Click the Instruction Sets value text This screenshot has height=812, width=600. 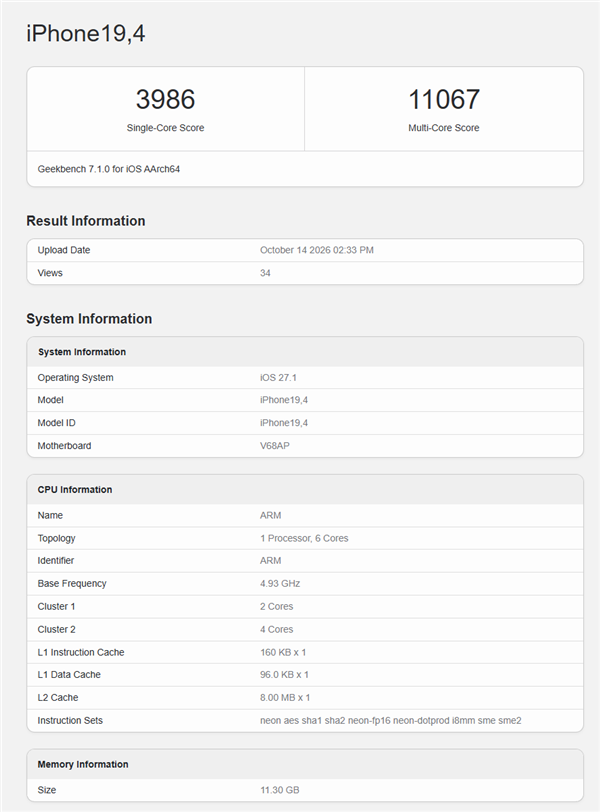coord(390,720)
